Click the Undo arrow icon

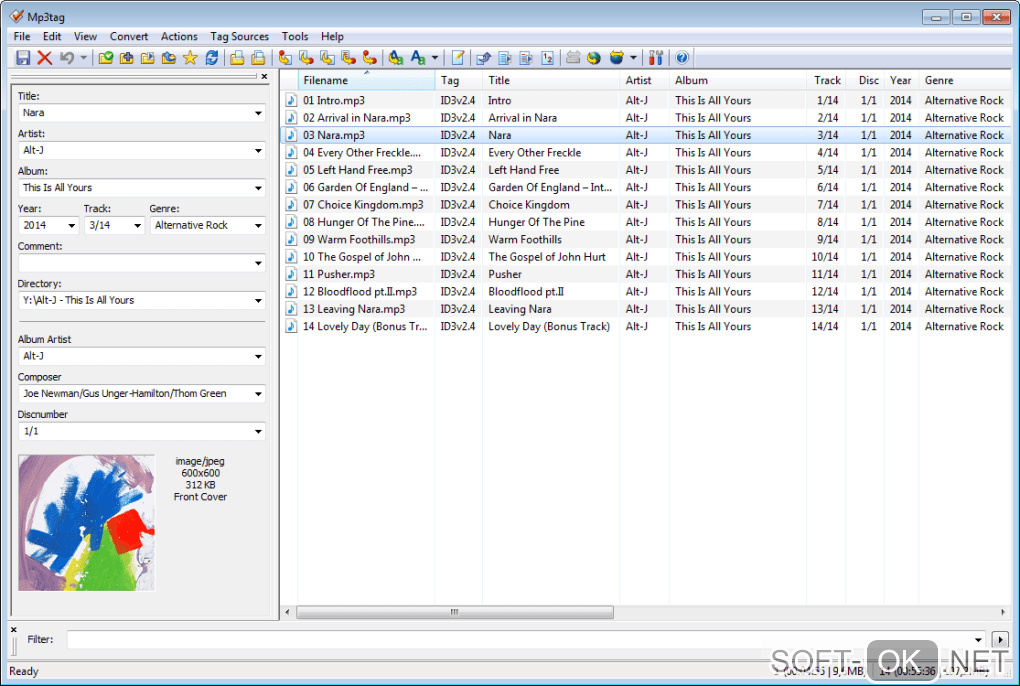(x=66, y=58)
